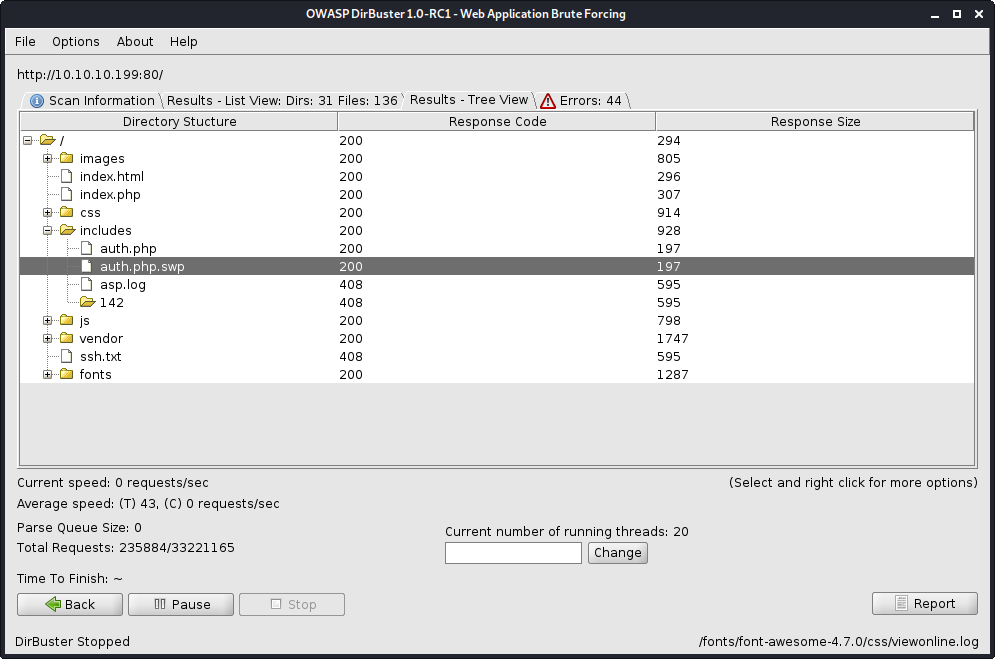Click the auth.php file icon

[x=87, y=248]
